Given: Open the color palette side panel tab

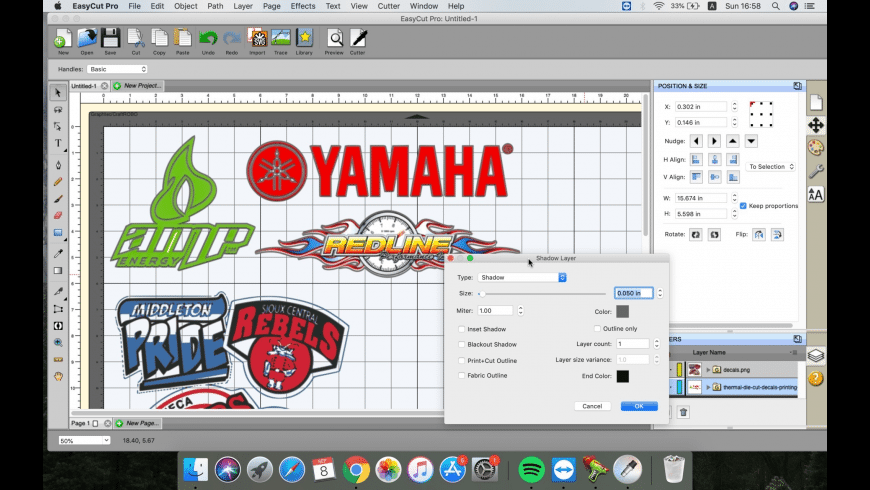Looking at the screenshot, I should pos(816,148).
